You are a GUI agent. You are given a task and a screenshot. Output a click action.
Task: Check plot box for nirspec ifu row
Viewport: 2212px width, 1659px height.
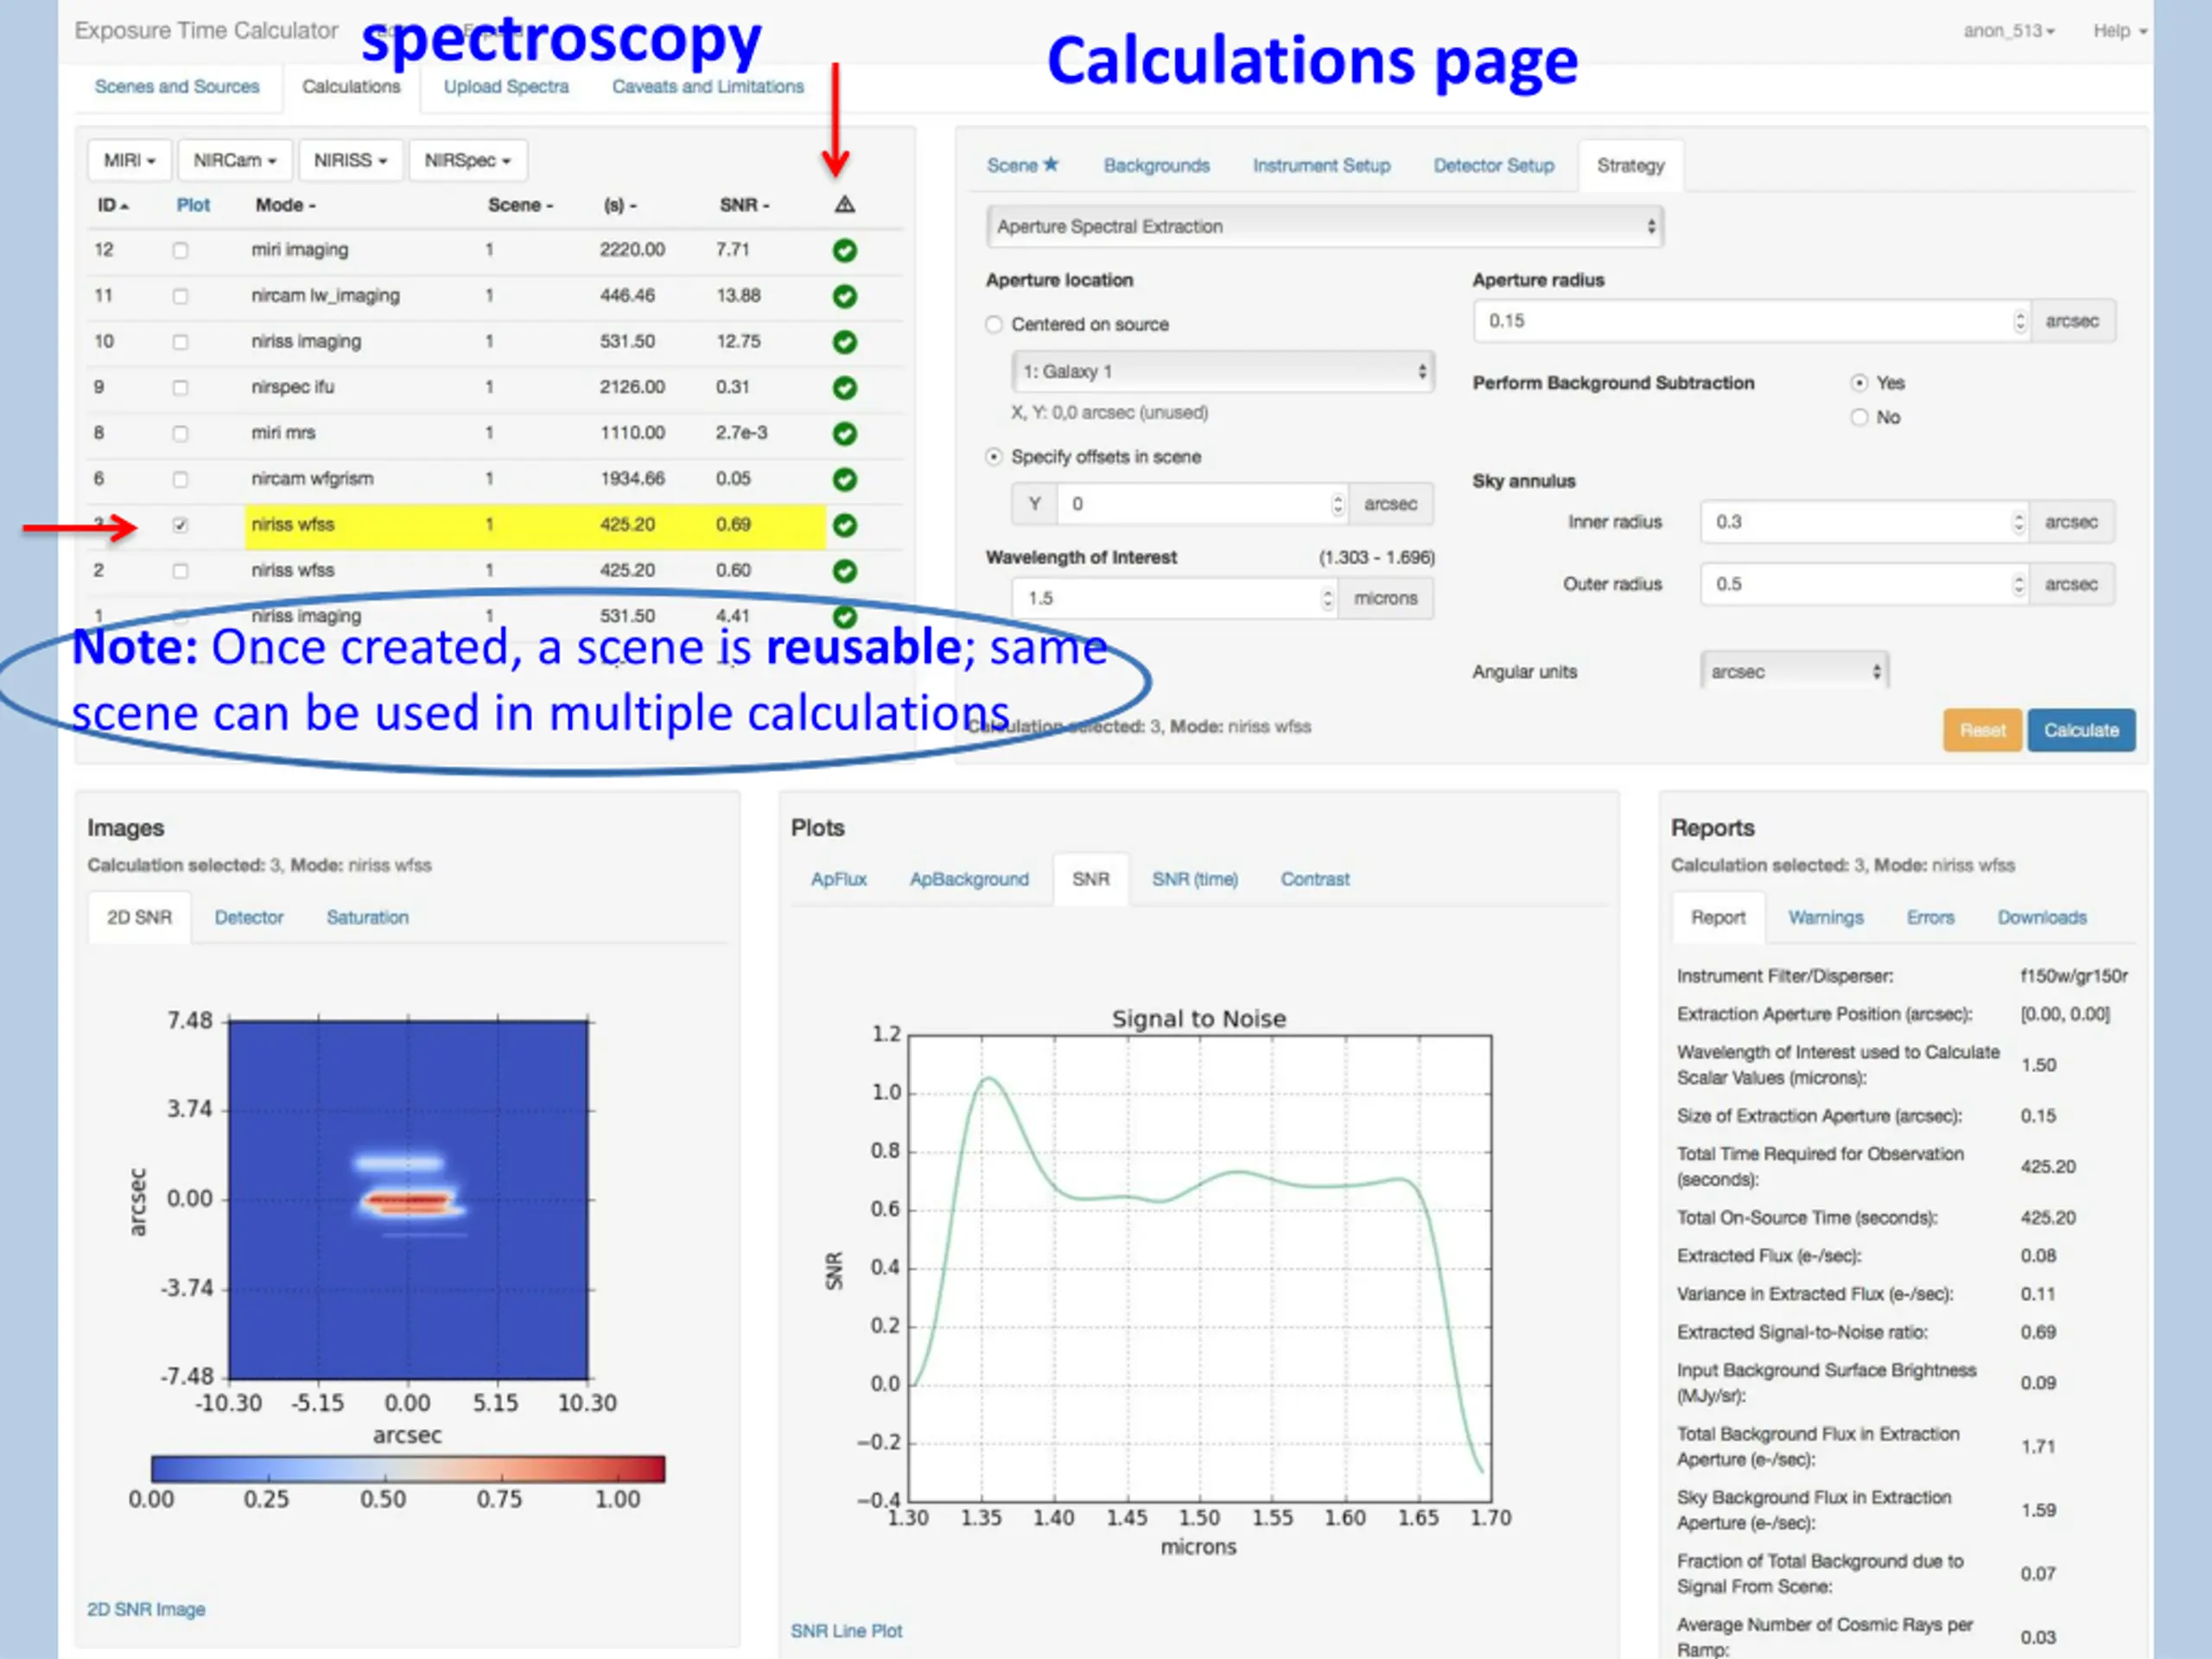tap(180, 387)
